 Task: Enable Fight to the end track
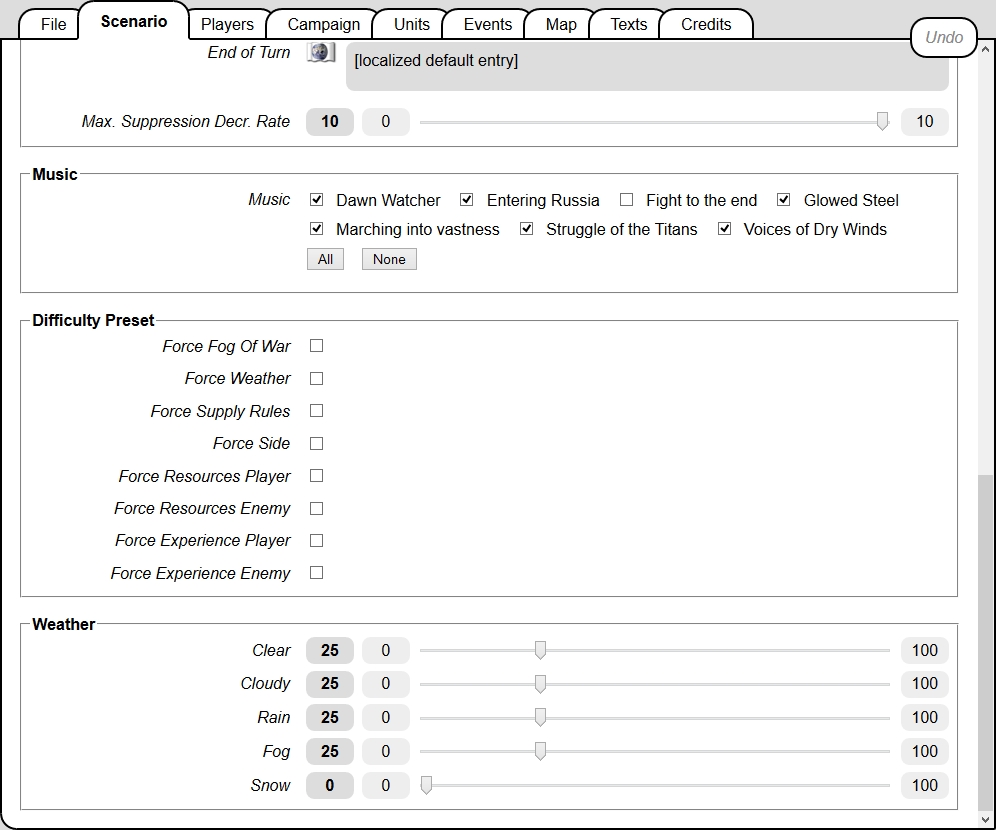coord(626,200)
